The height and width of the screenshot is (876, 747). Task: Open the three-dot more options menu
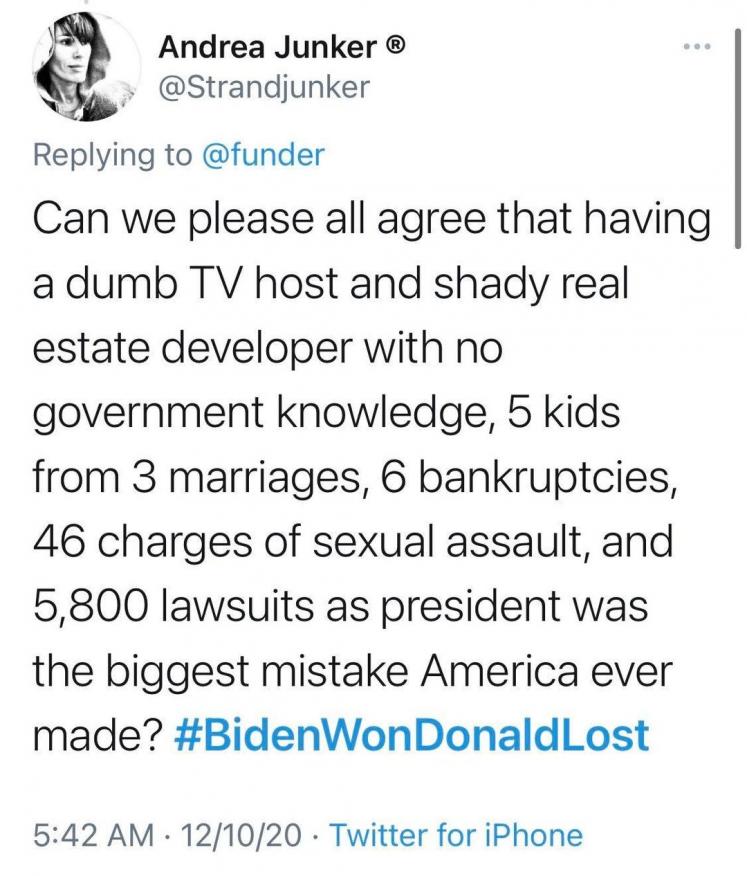click(695, 49)
